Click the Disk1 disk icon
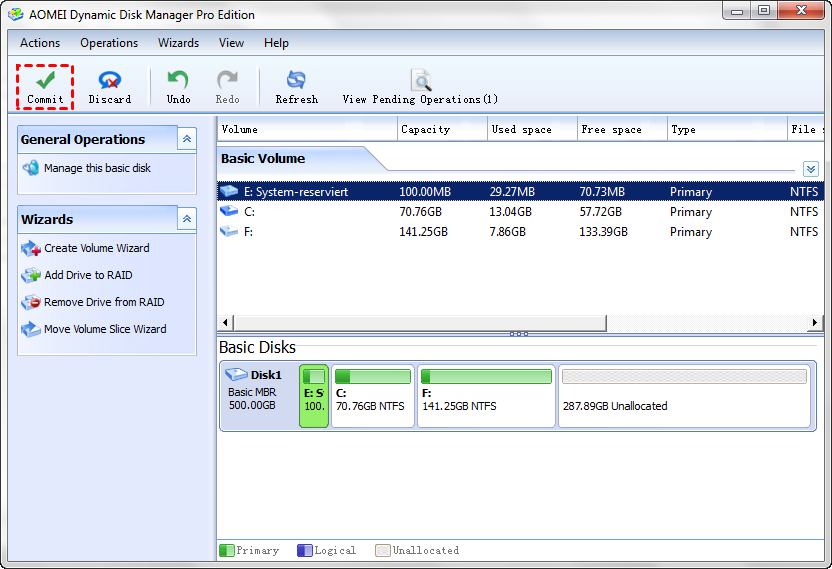This screenshot has height=569, width=832. pyautogui.click(x=236, y=375)
